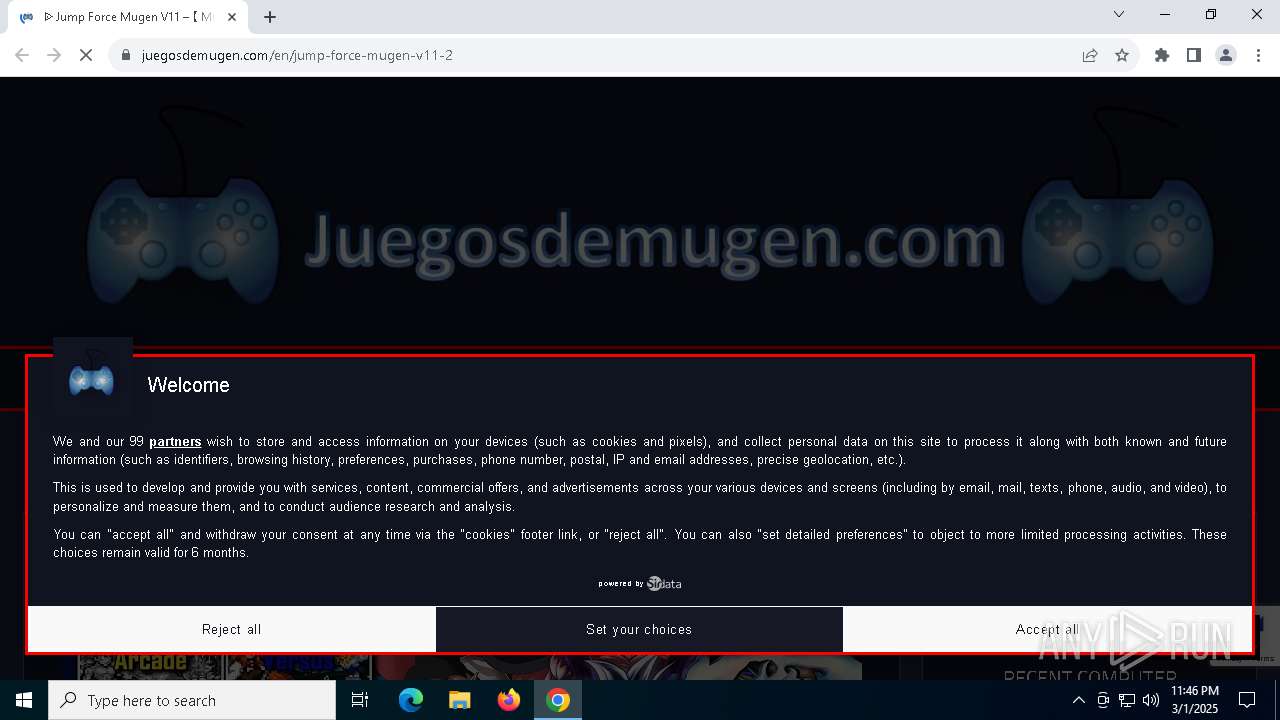Open volume control tray icon
This screenshot has width=1280, height=720.
click(x=1151, y=700)
